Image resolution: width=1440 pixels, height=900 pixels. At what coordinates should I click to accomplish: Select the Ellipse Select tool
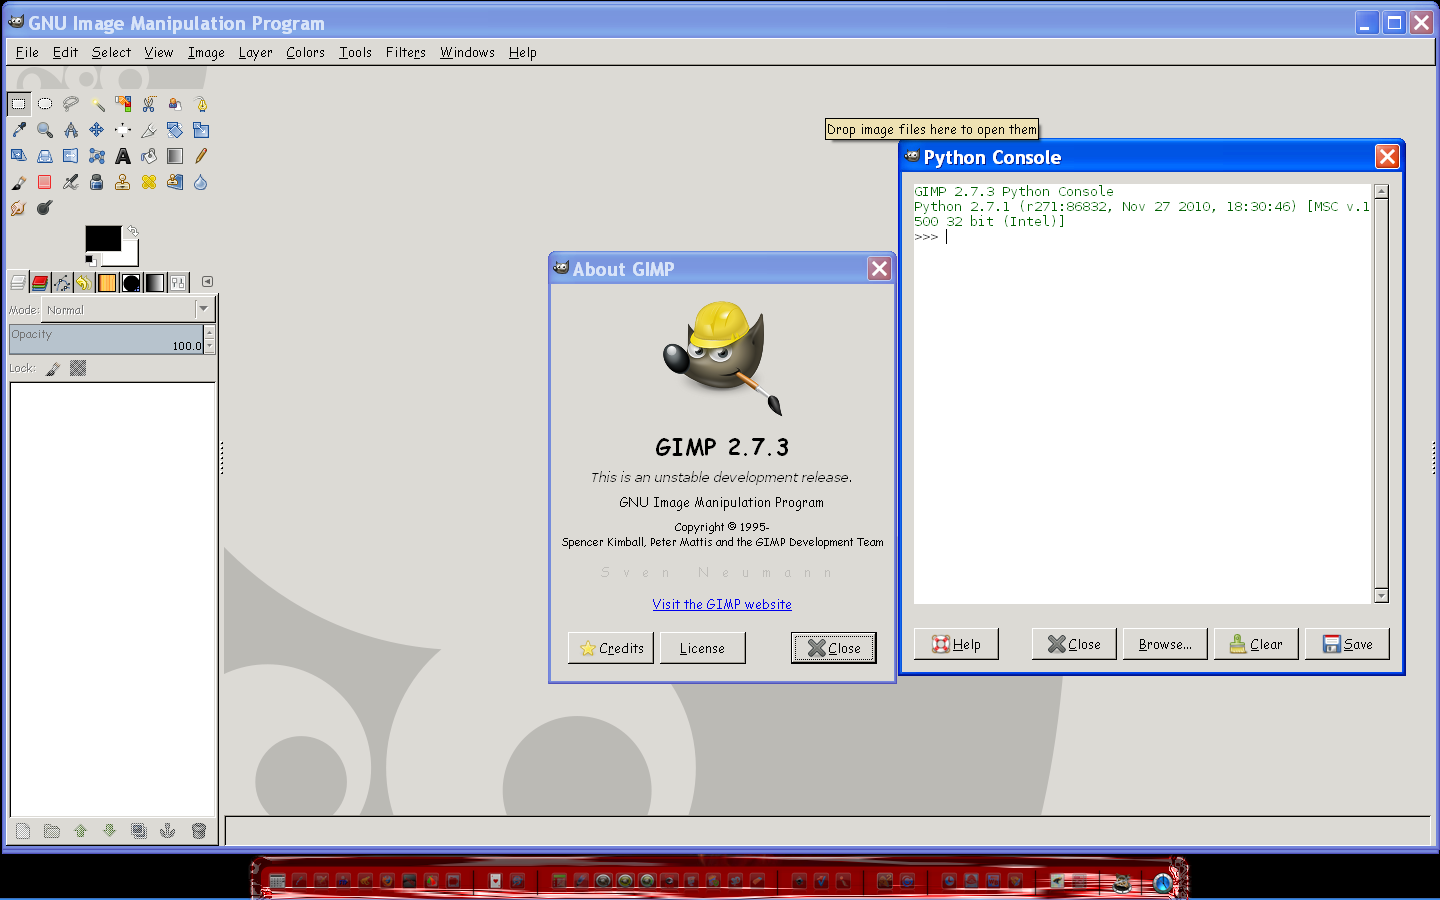click(x=45, y=104)
